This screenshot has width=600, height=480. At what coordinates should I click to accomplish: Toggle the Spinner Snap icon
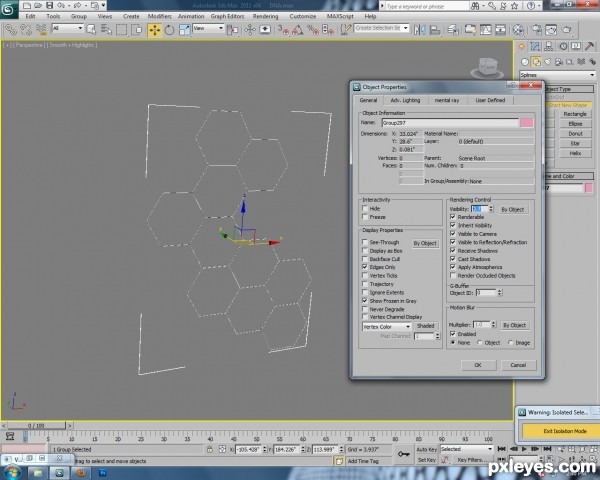[x=328, y=29]
